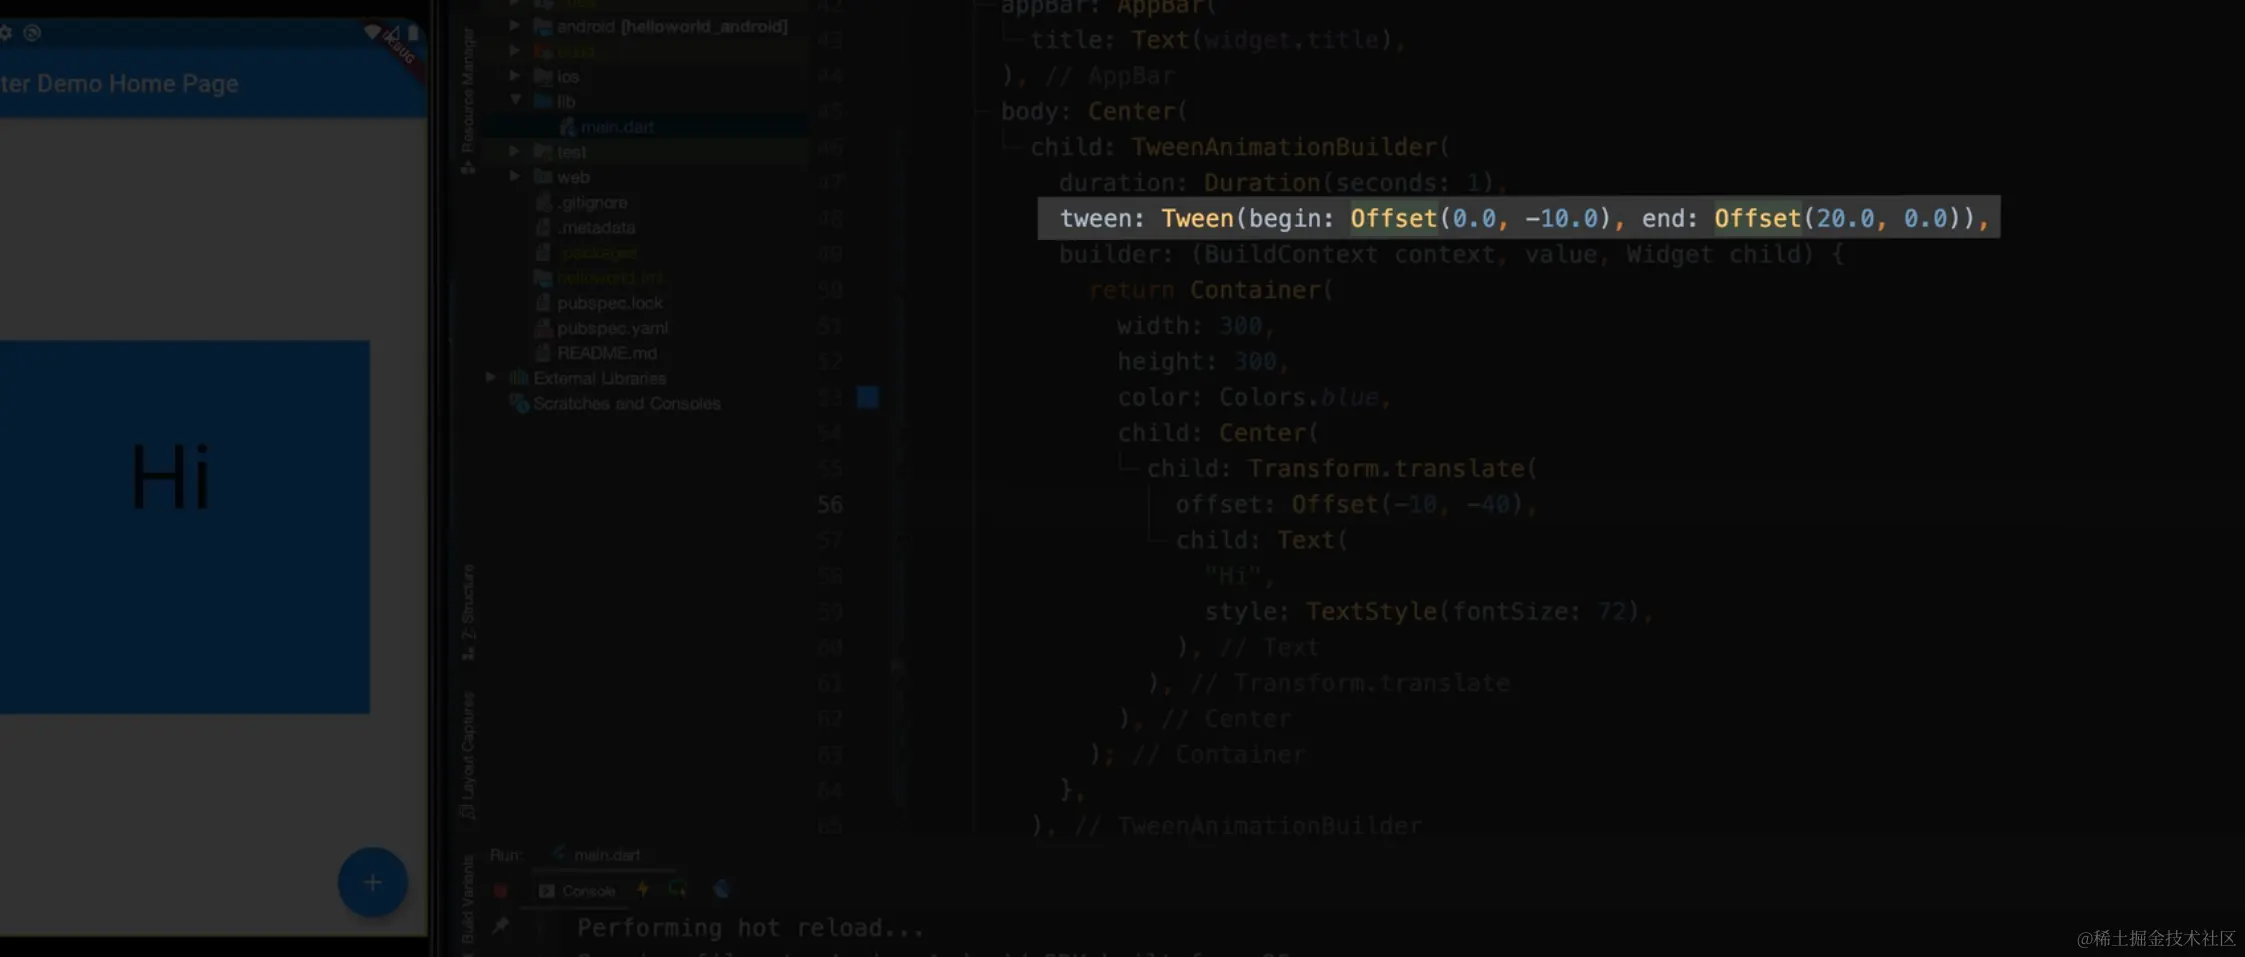Click the lib folder icon

(543, 101)
